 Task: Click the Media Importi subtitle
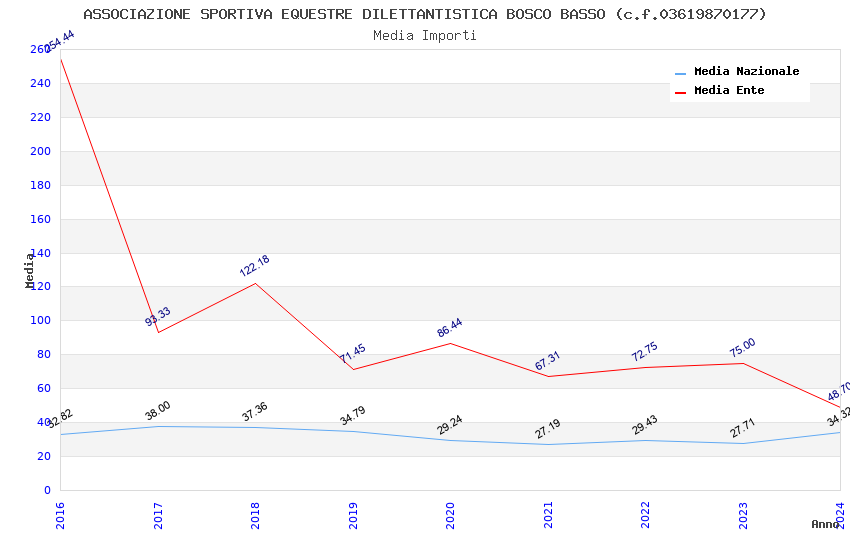pyautogui.click(x=424, y=35)
